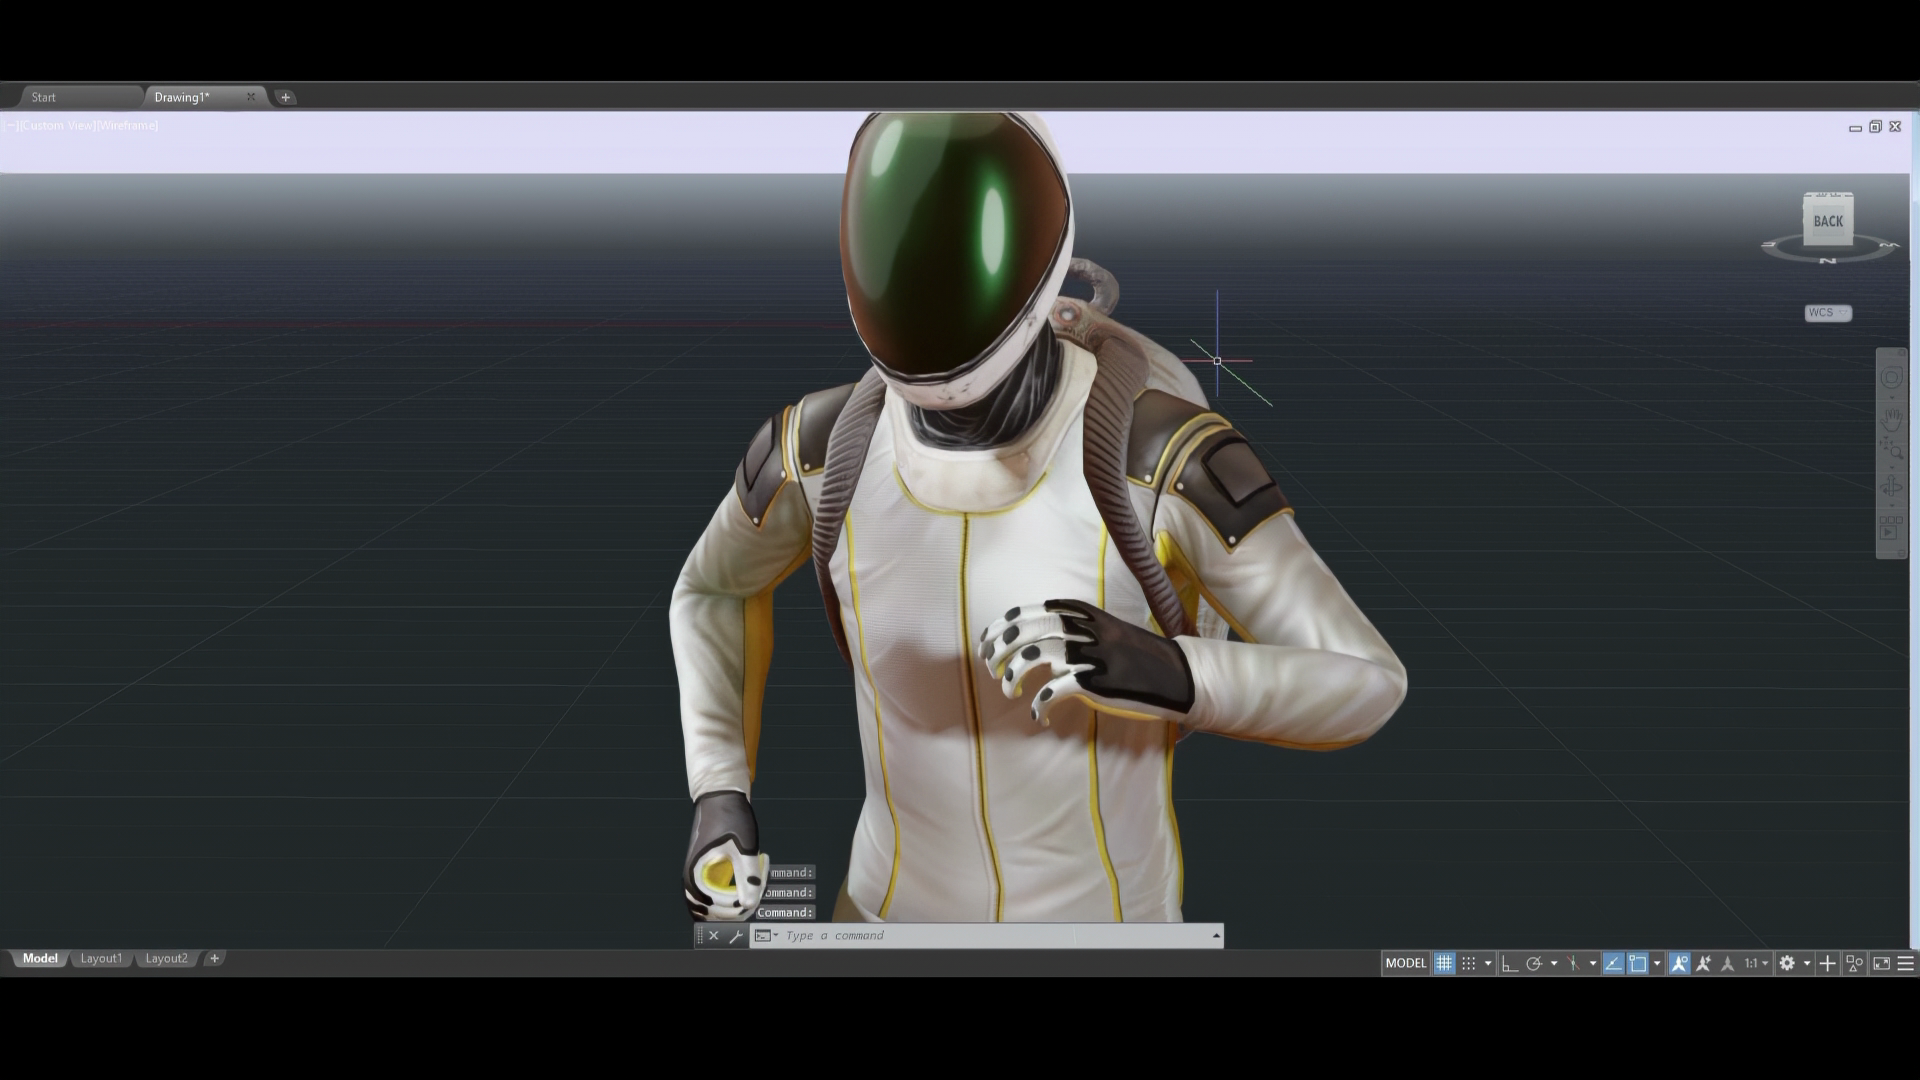
Task: Open the Custom View viewport label
Action: point(57,125)
